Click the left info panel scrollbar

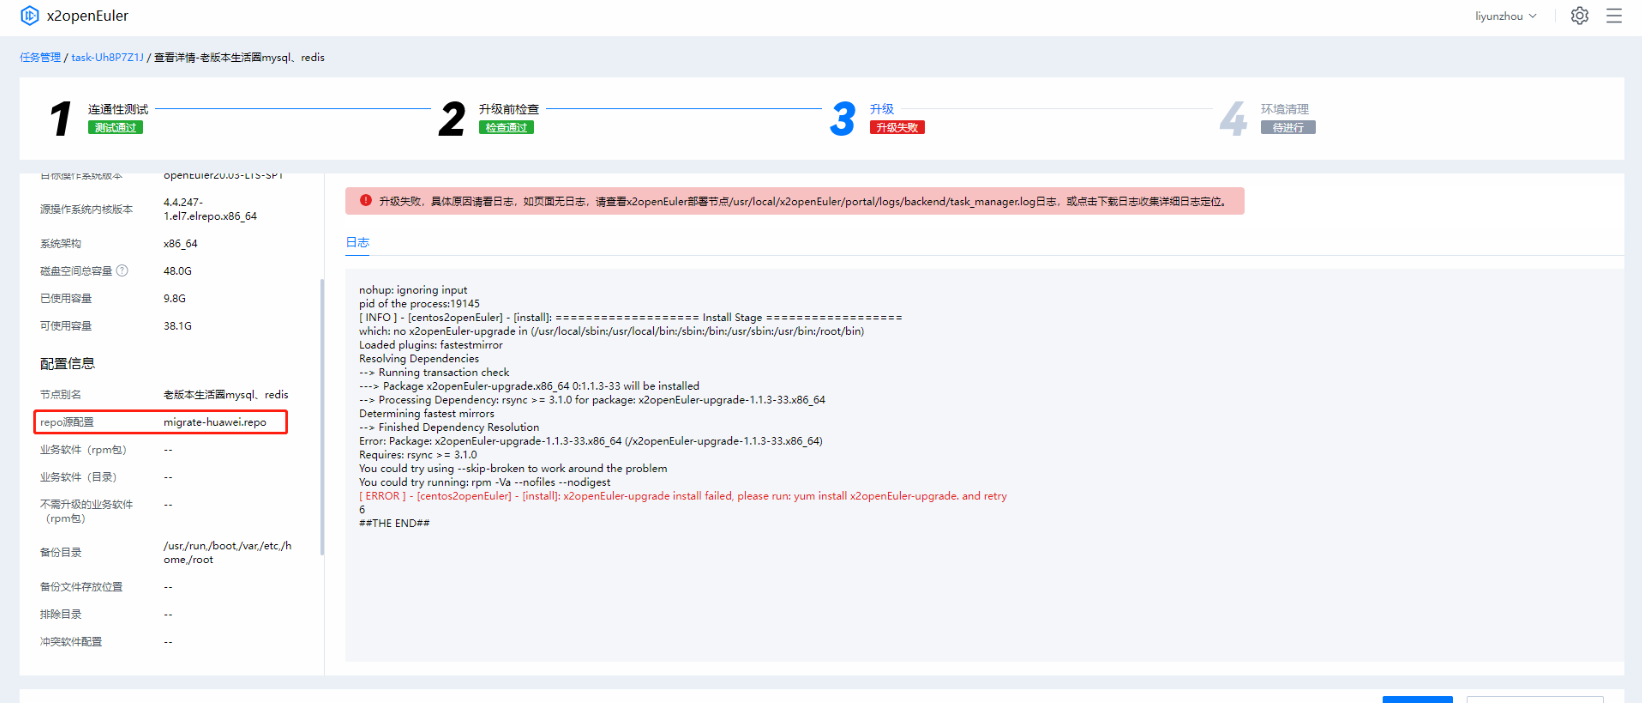(321, 415)
